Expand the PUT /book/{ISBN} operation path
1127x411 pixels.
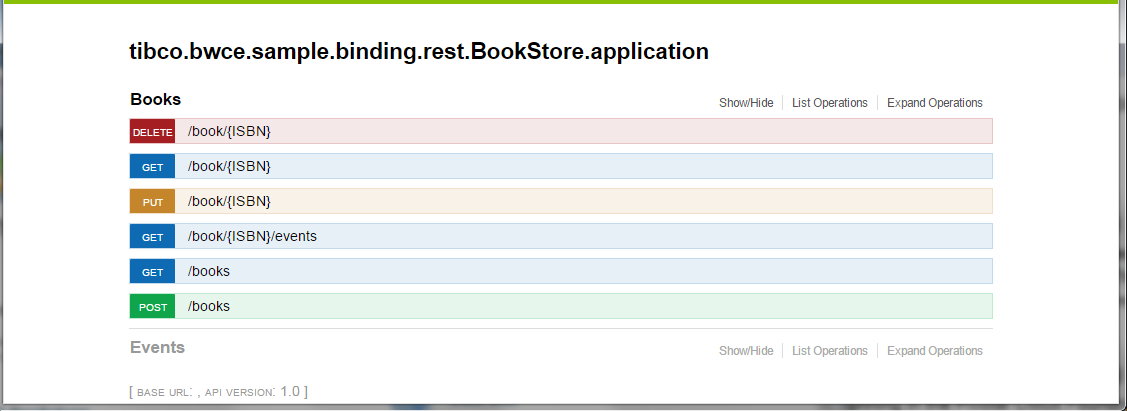coord(229,201)
